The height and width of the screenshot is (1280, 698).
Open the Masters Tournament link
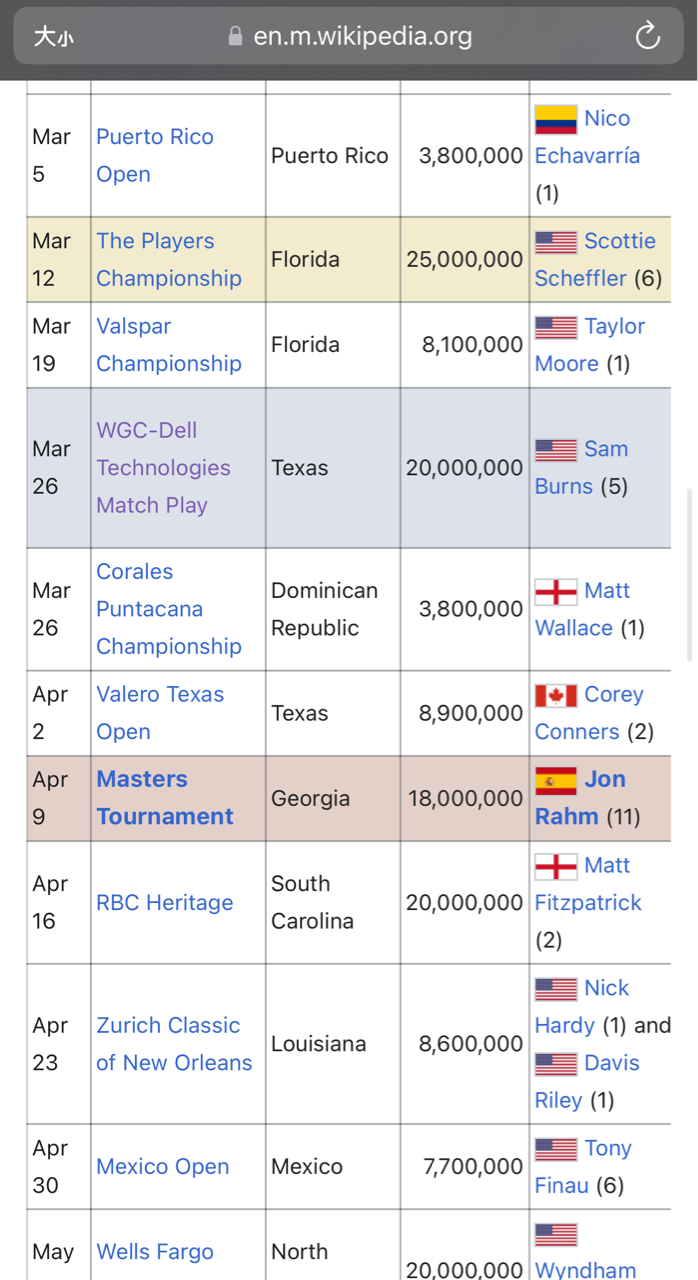165,798
